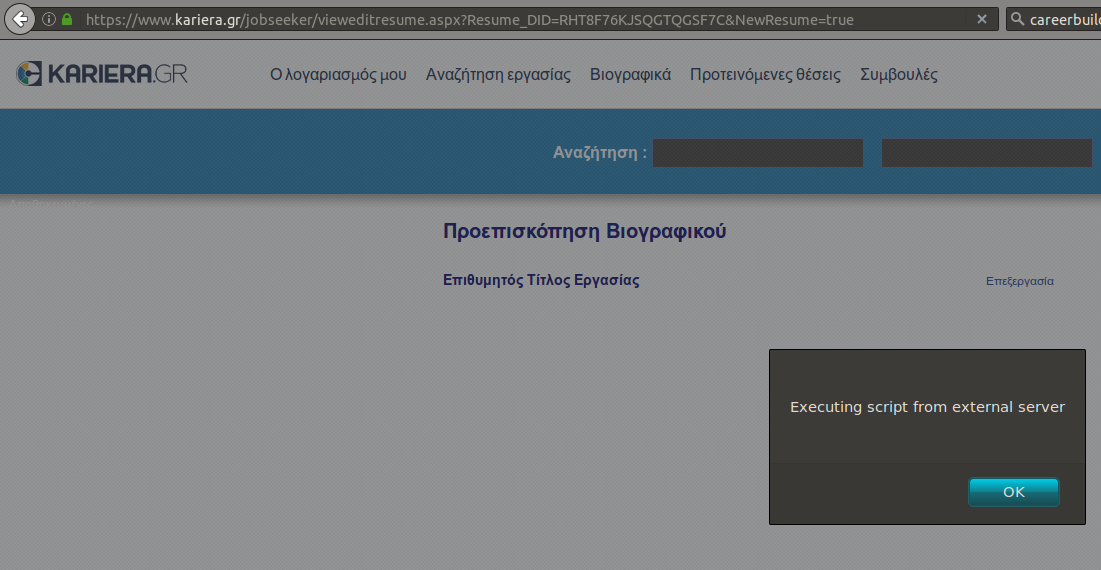Select Προτεινόμενες θέσεις in navigation
1101x570 pixels.
click(x=765, y=75)
